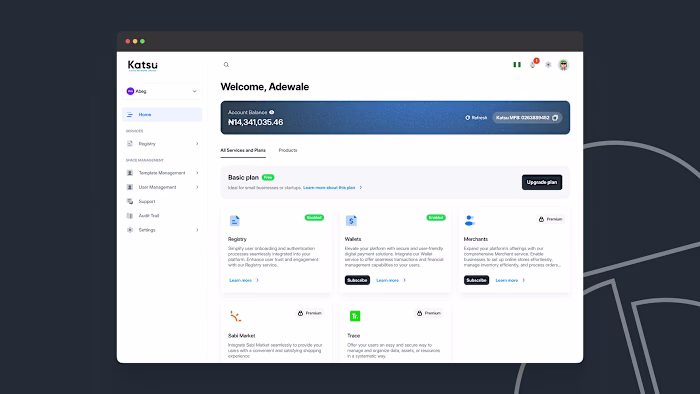The image size is (700, 394).
Task: Copy the Katsu MFB account number
Action: (x=555, y=118)
